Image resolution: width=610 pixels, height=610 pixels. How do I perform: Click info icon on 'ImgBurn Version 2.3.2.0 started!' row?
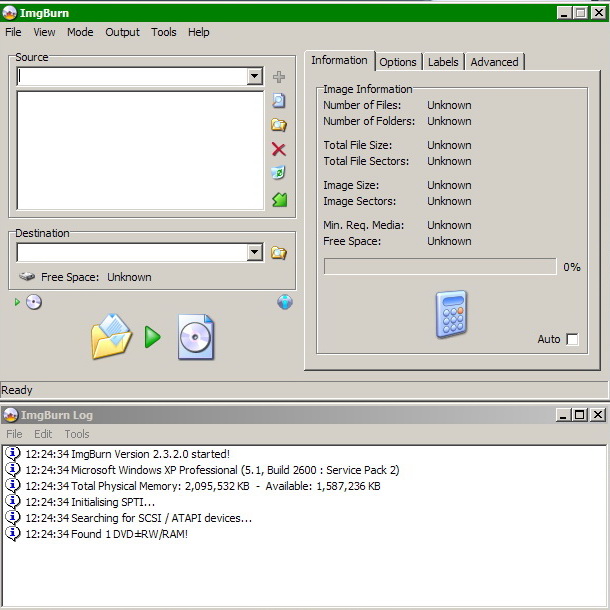pos(12,454)
